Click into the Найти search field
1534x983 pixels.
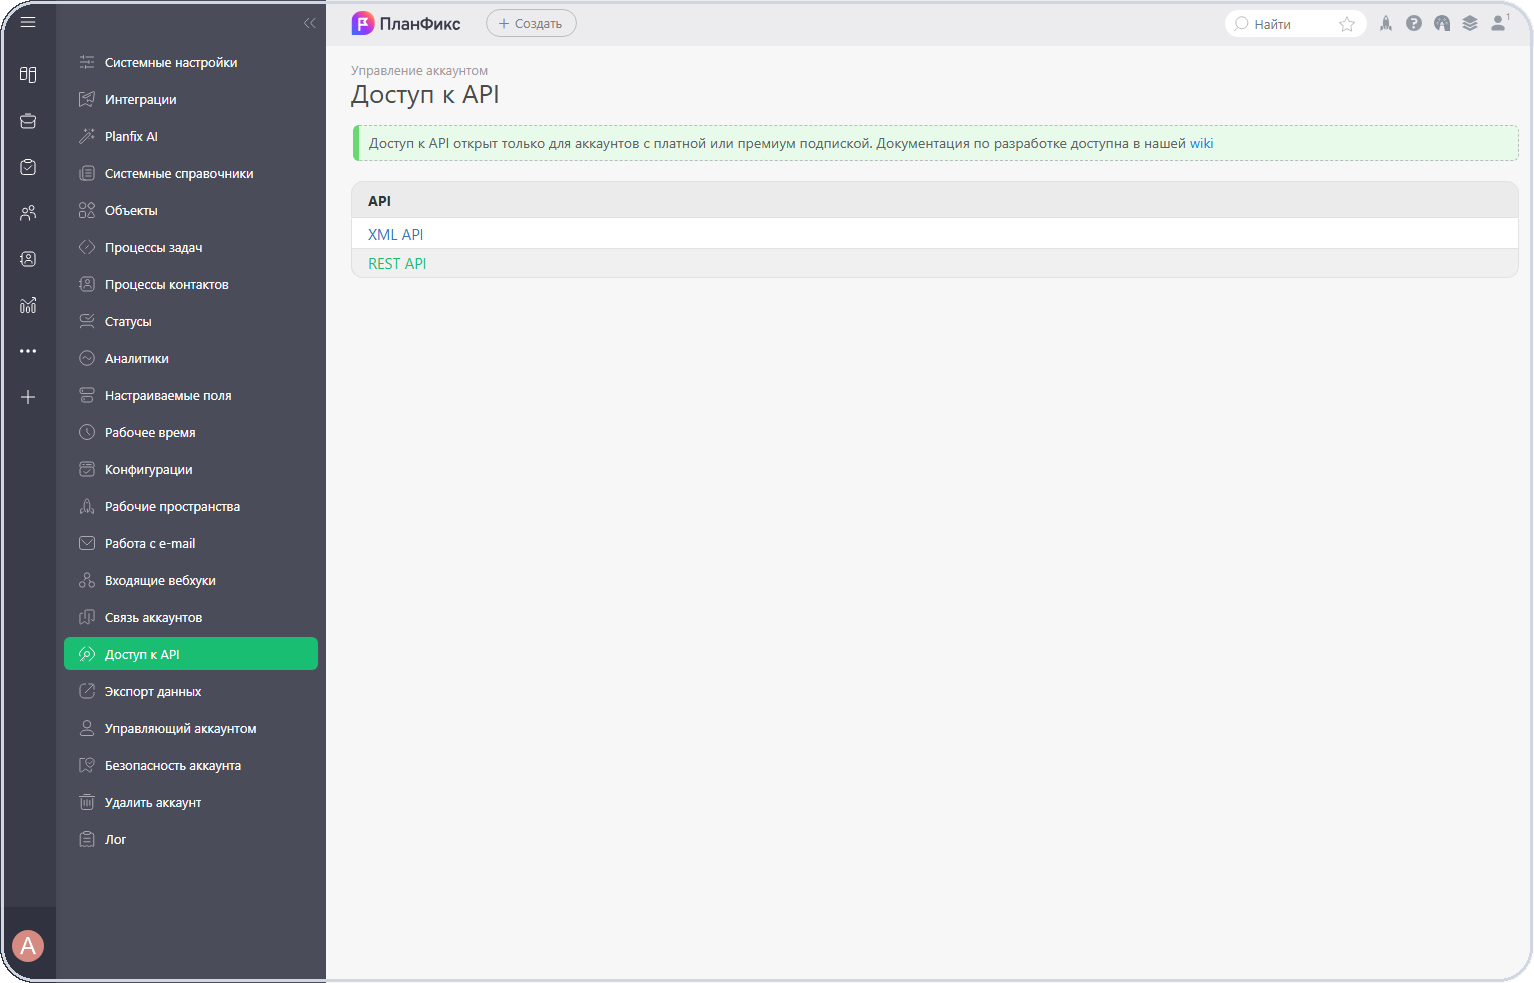(1283, 24)
